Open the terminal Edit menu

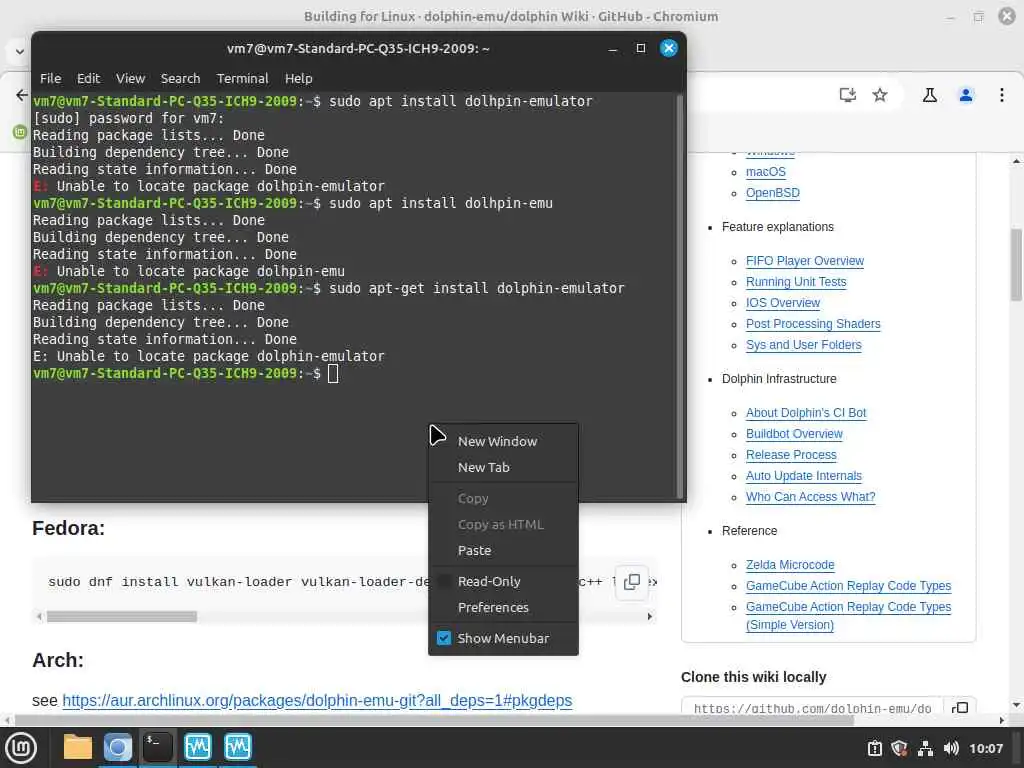pos(88,78)
